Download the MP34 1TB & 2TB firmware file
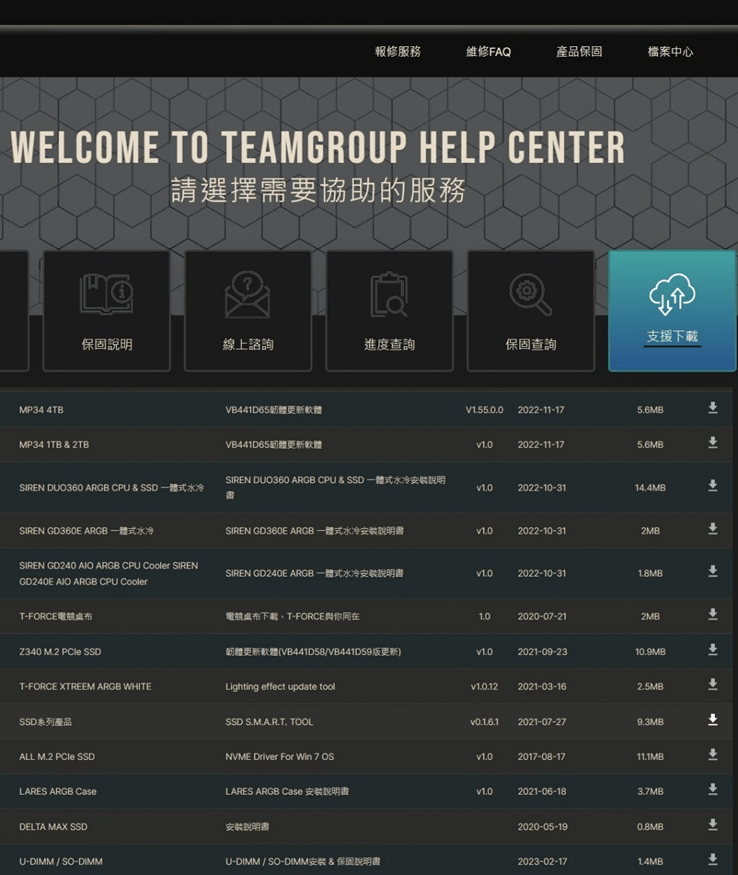The width and height of the screenshot is (738, 875). (x=713, y=443)
